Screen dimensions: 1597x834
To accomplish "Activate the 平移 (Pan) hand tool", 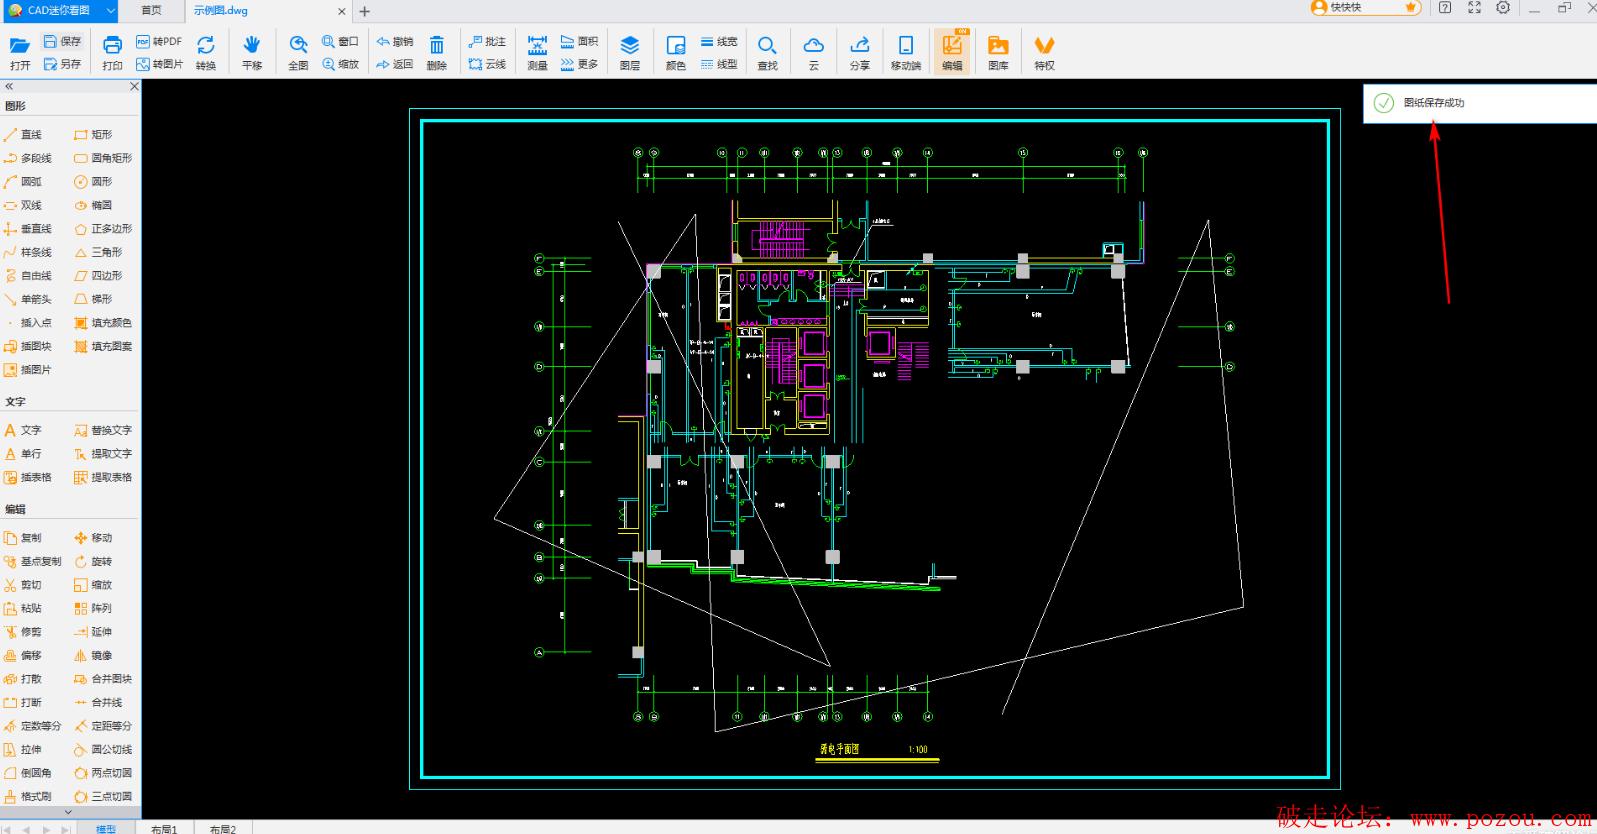I will click(251, 52).
